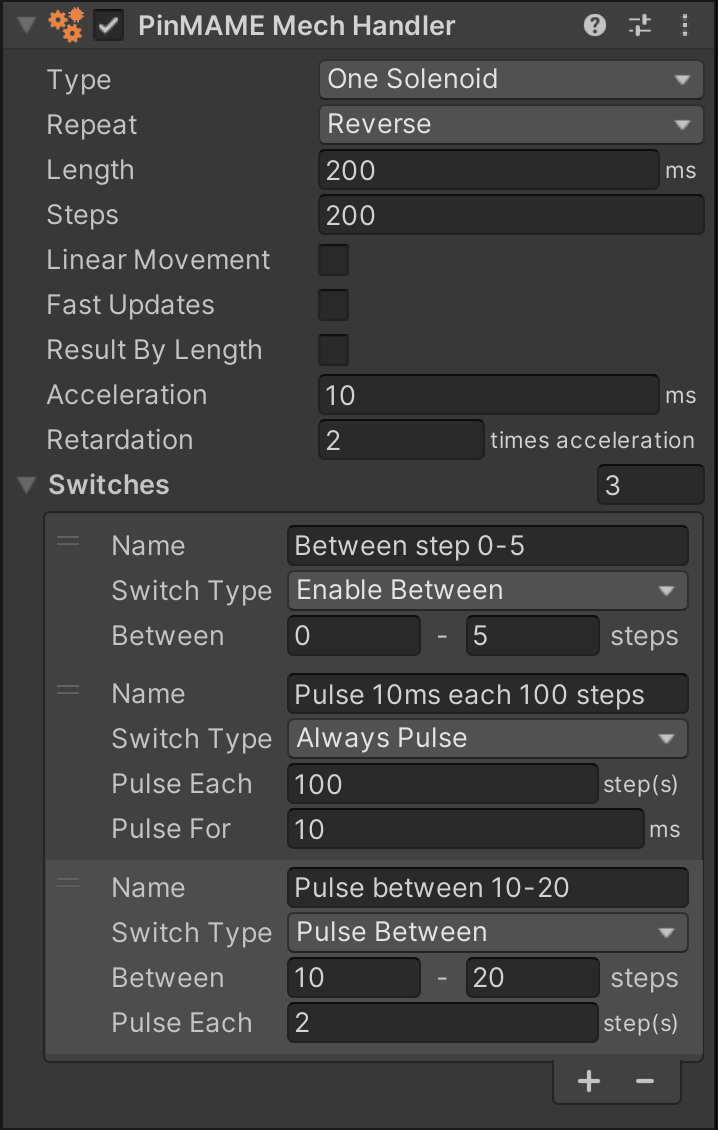
Task: Click the Acceleration value field
Action: tap(488, 395)
